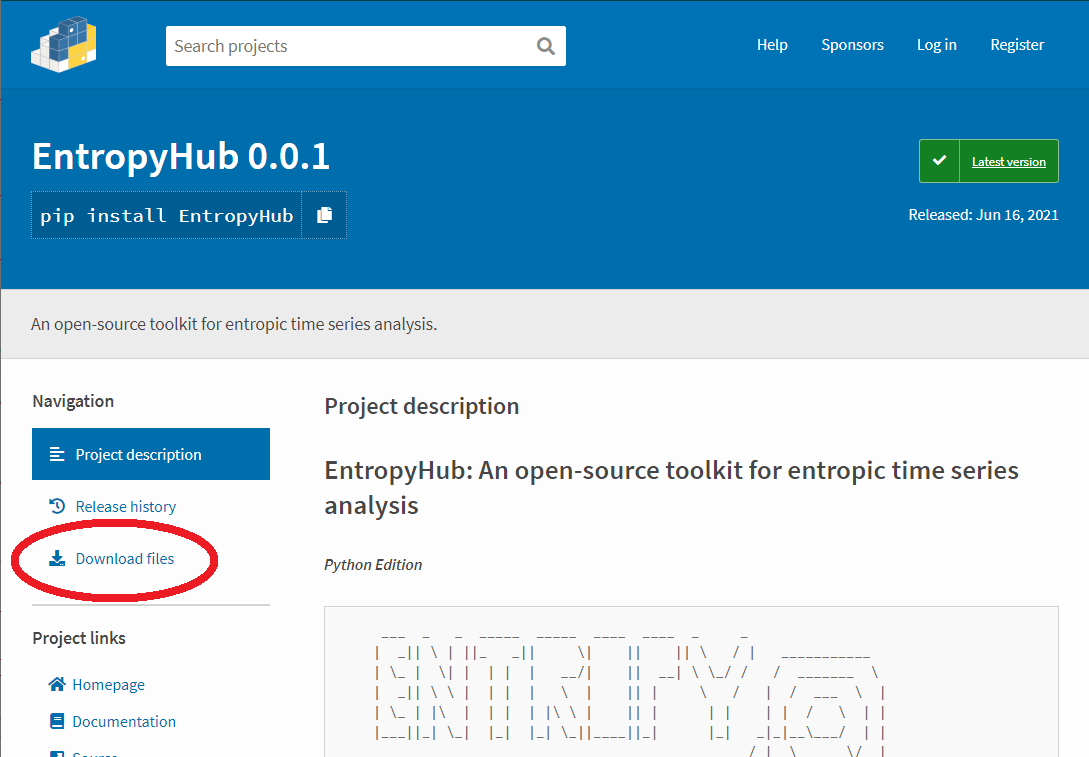
Task: Click the Project description heading
Action: coord(422,406)
